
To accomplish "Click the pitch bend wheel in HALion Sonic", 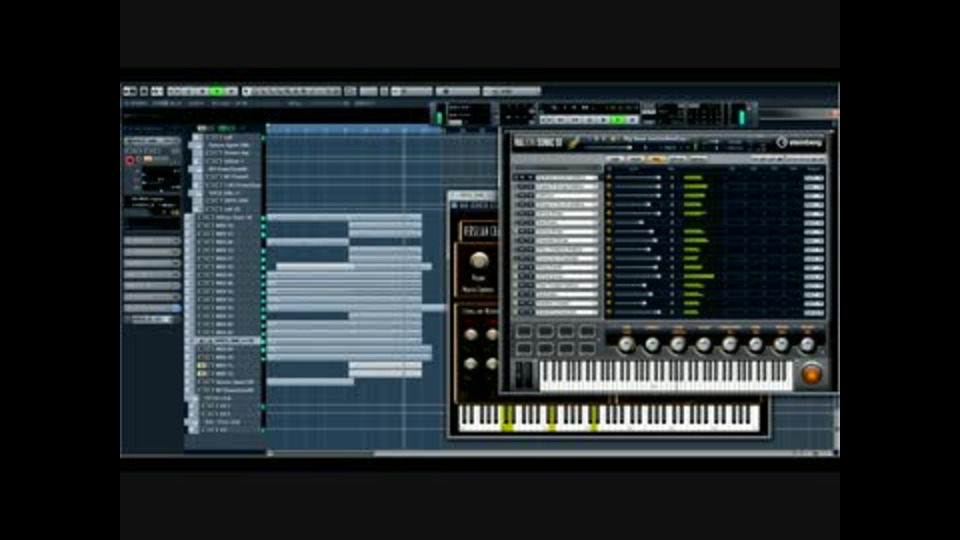I will click(520, 375).
